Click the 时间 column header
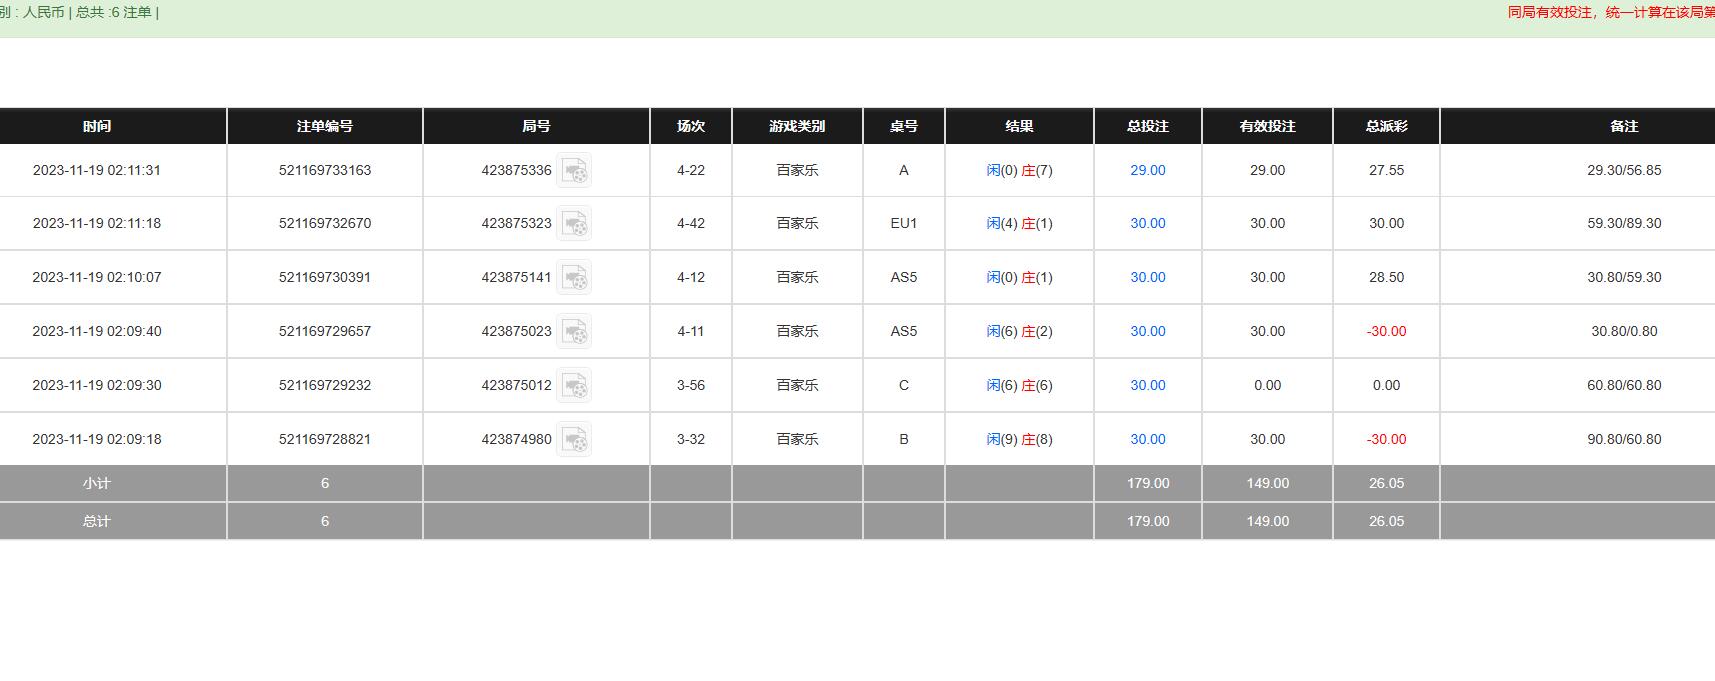Image resolution: width=1715 pixels, height=681 pixels. [x=97, y=126]
